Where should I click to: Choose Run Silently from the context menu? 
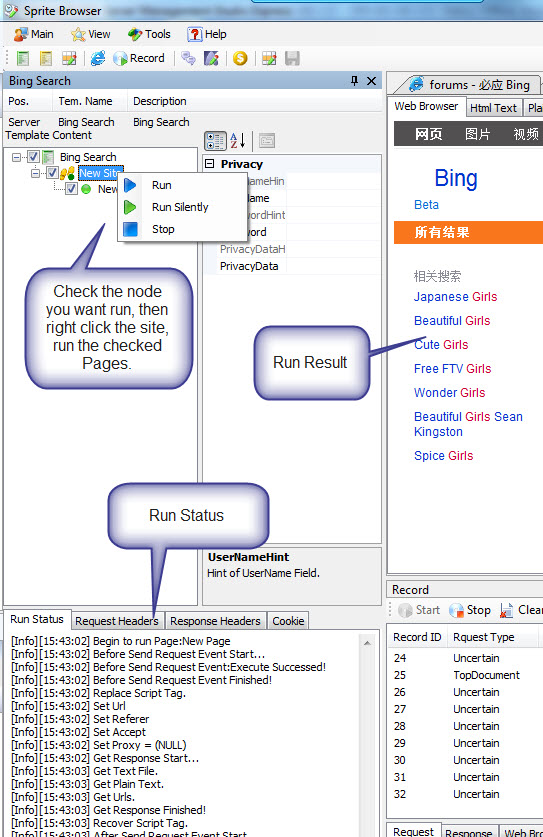point(181,207)
